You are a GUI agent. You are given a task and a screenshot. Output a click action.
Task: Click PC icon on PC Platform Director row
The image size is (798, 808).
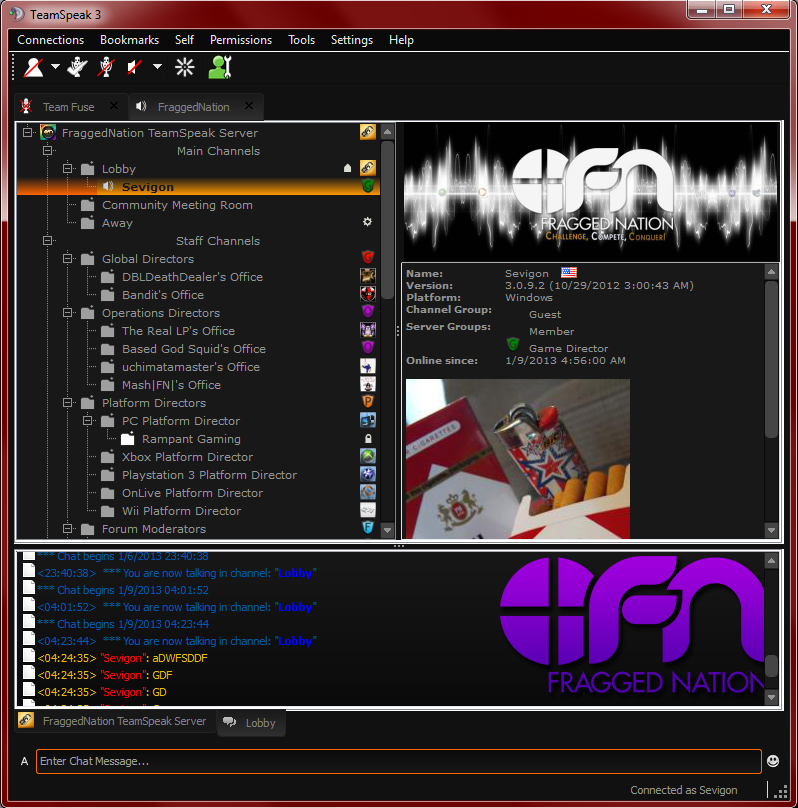[x=368, y=420]
